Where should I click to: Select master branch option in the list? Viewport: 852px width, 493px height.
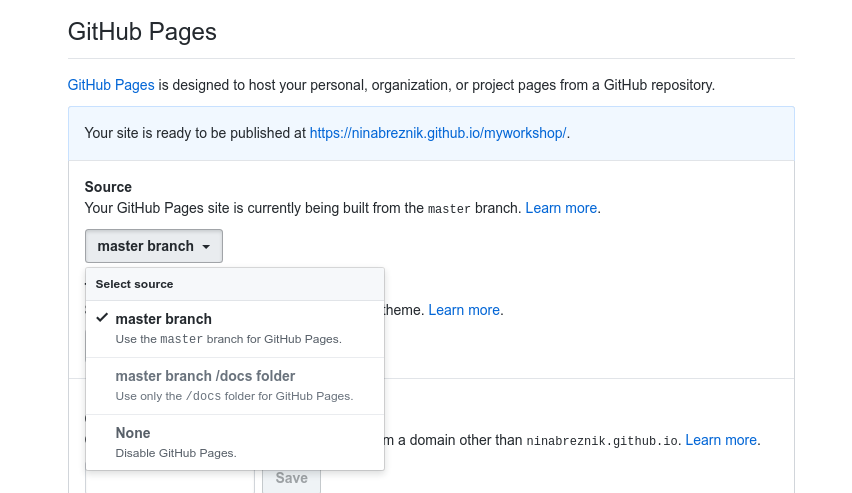[235, 329]
